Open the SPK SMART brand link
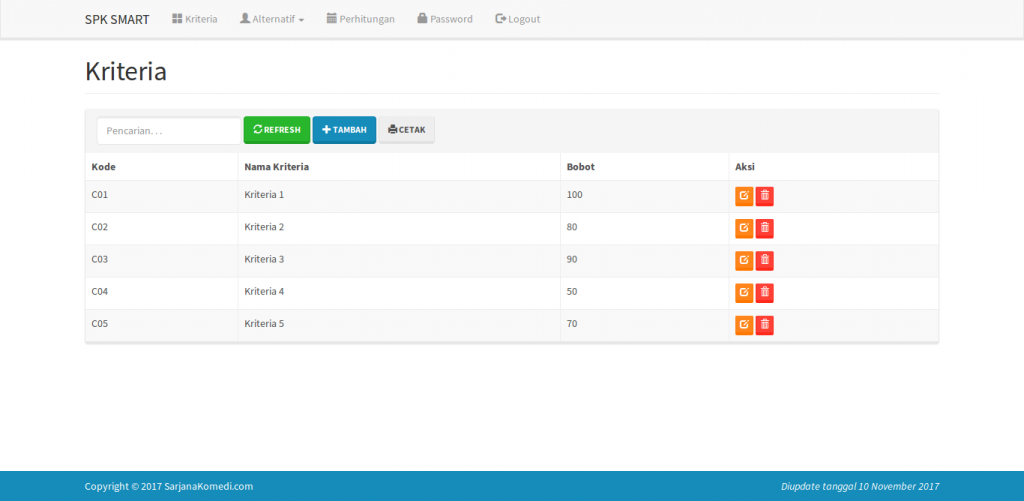 [x=117, y=20]
